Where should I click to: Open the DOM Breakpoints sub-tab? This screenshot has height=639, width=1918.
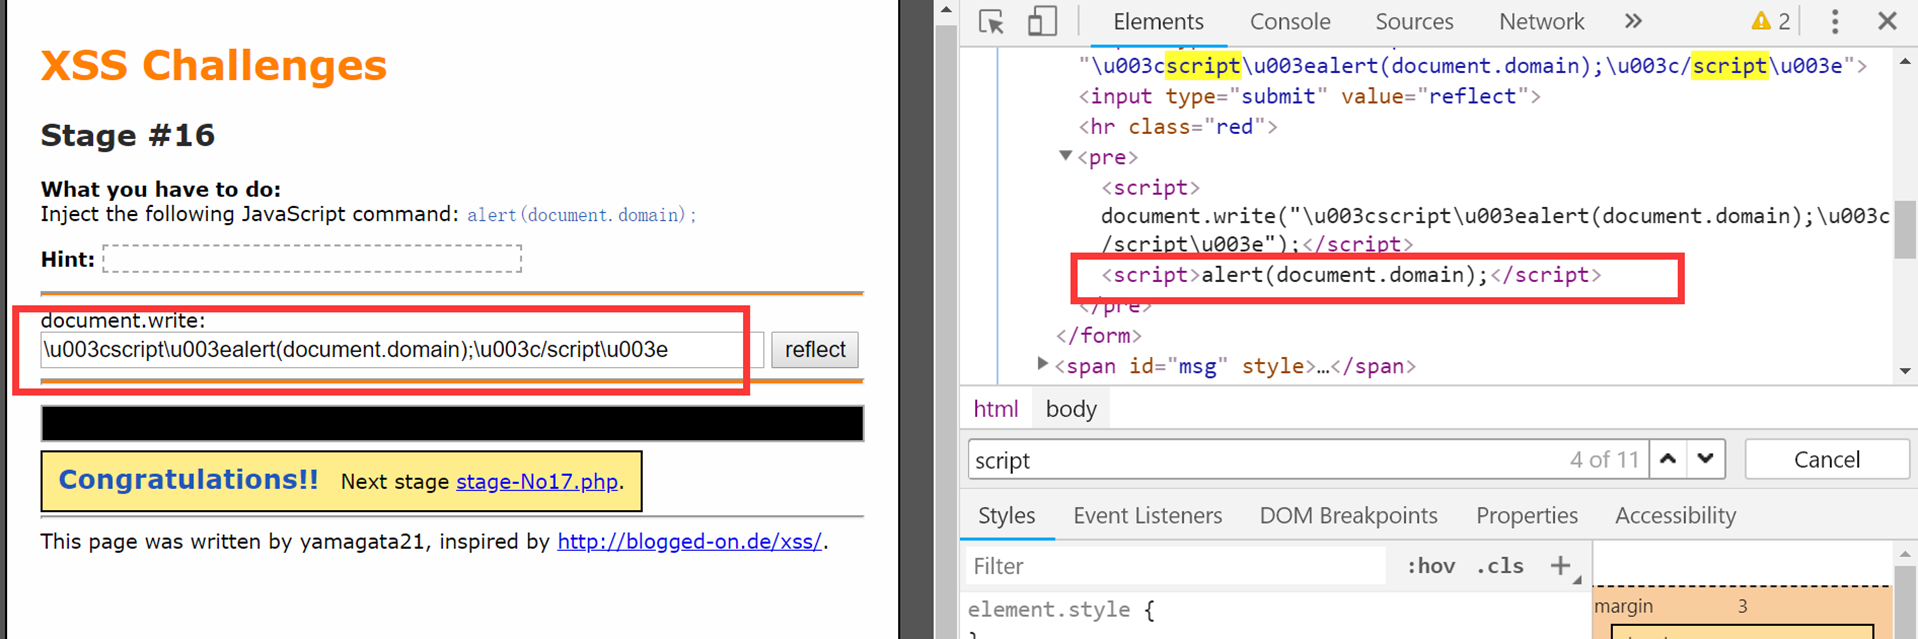click(x=1348, y=515)
